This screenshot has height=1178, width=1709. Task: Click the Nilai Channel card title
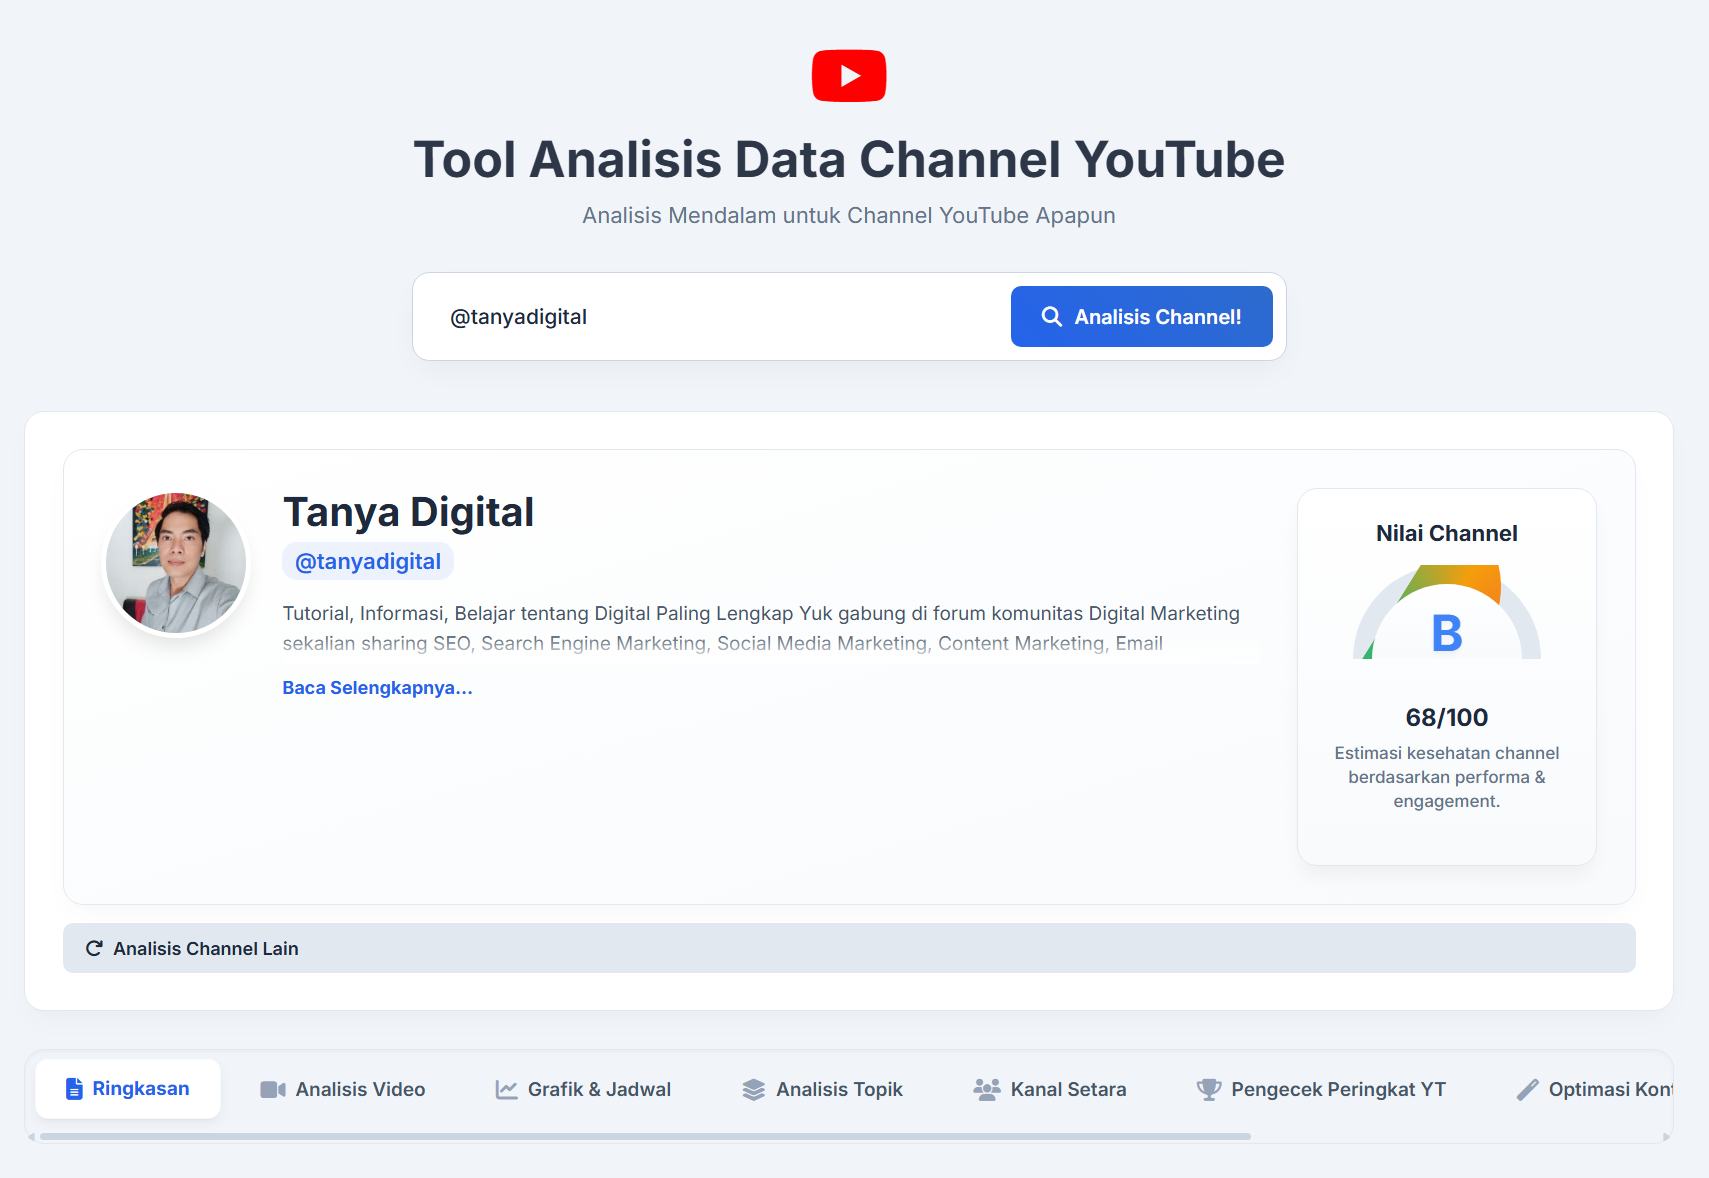(x=1447, y=533)
